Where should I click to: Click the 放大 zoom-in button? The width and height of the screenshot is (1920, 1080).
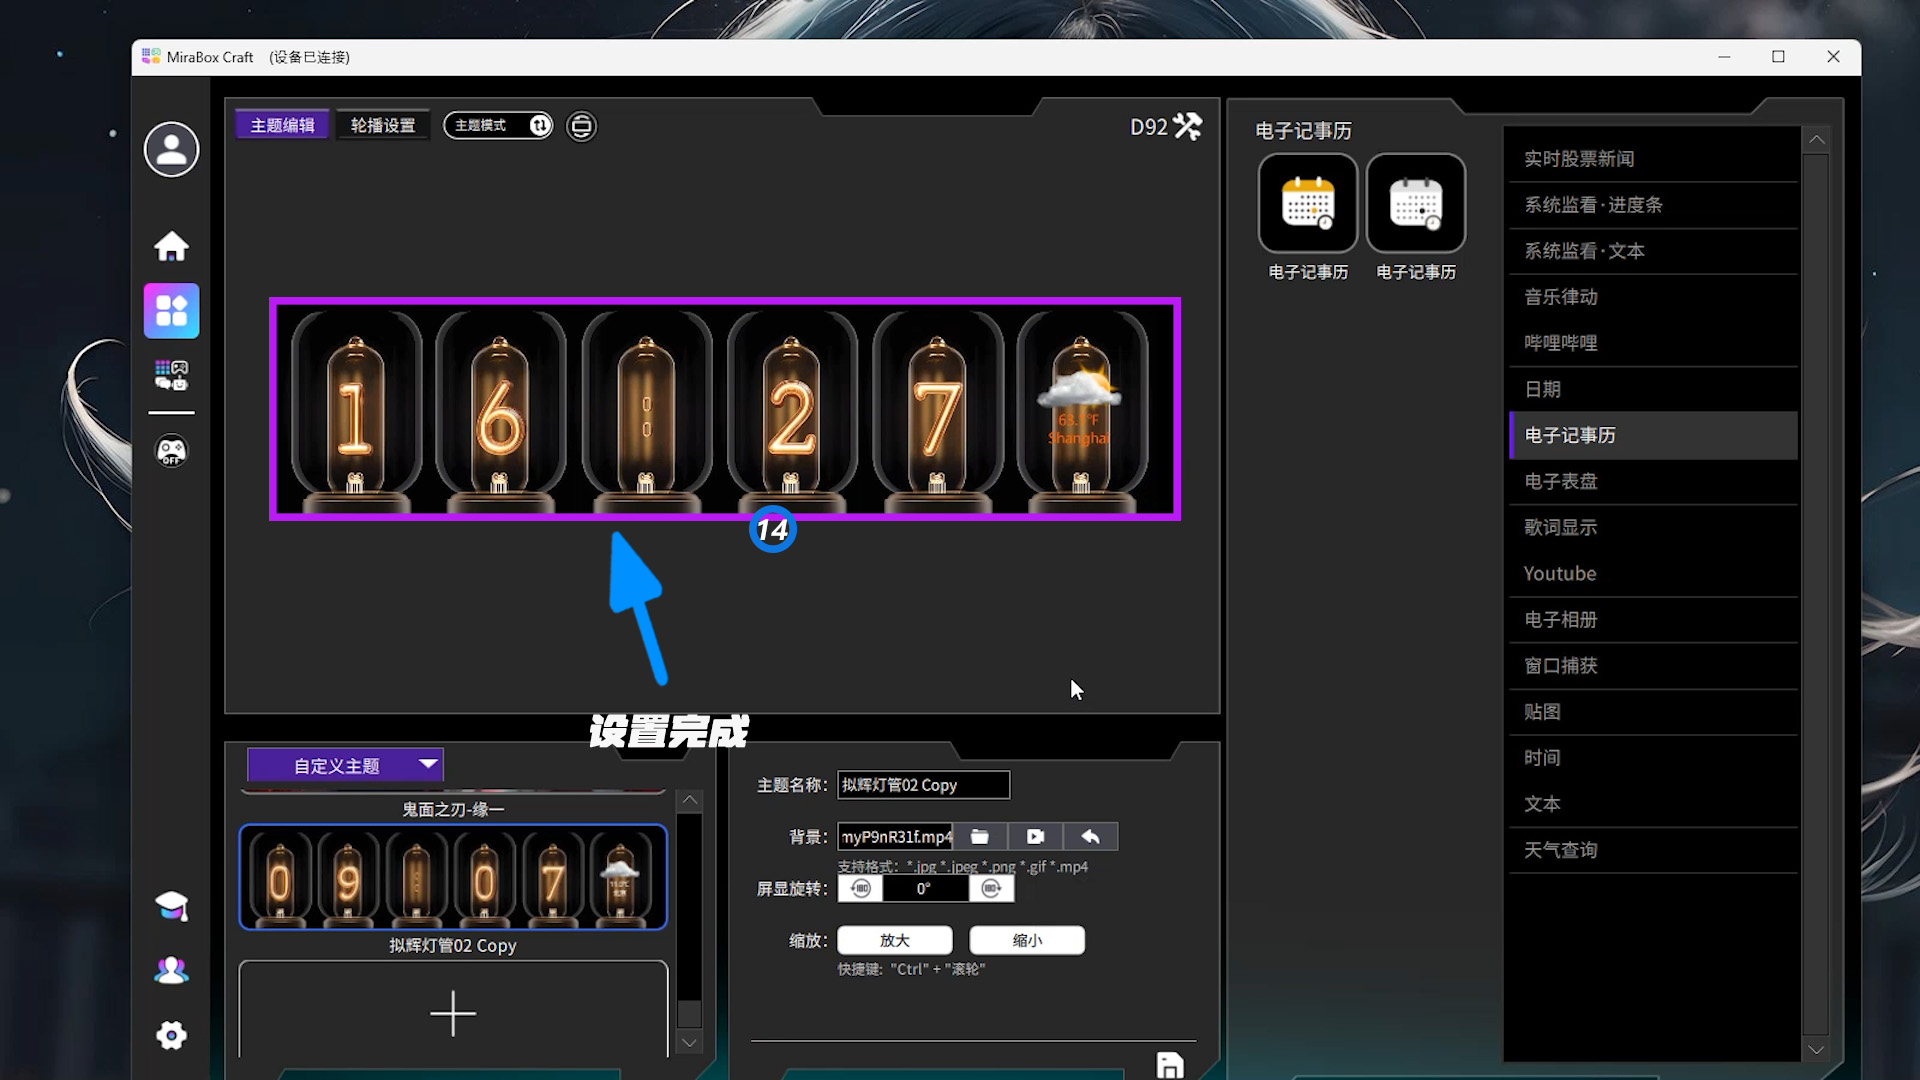point(894,941)
